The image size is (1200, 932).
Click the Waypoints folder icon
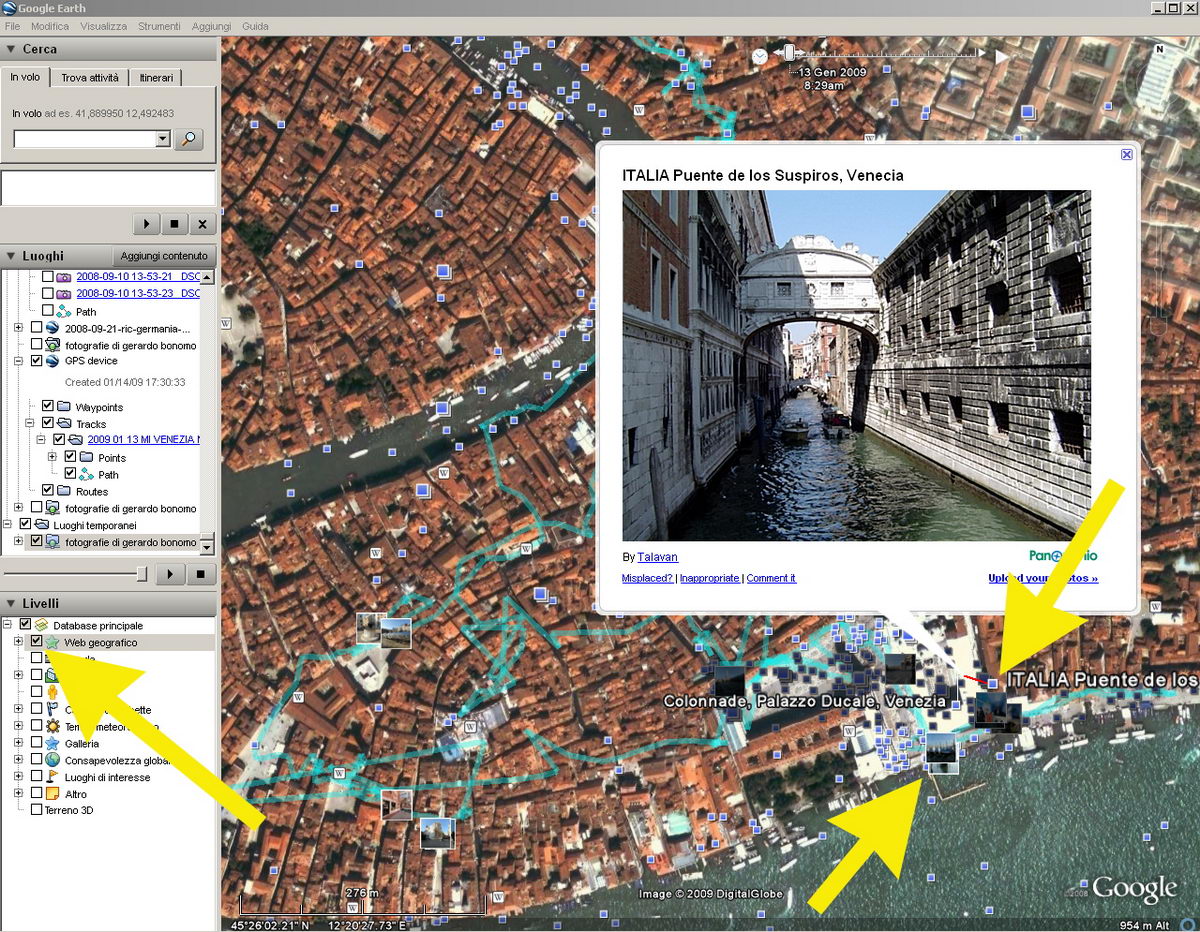point(64,407)
